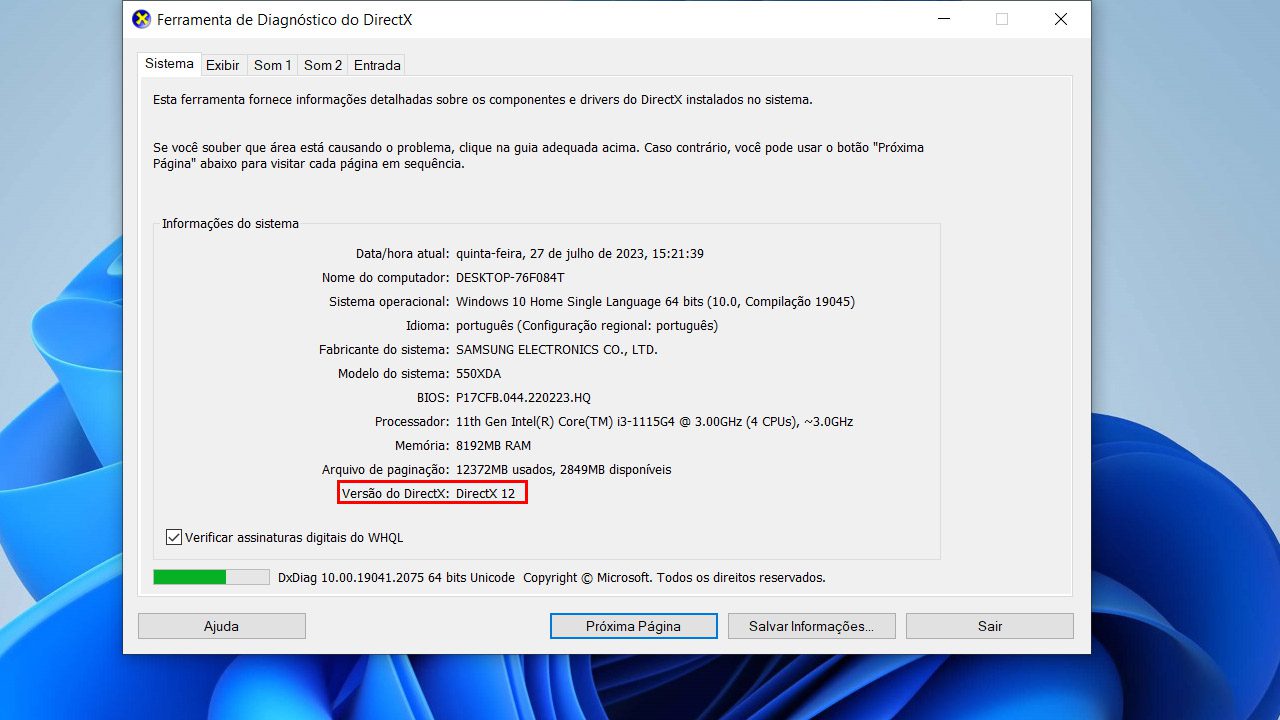Viewport: 1280px width, 720px height.
Task: Click system model value 550XDA
Action: 479,374
